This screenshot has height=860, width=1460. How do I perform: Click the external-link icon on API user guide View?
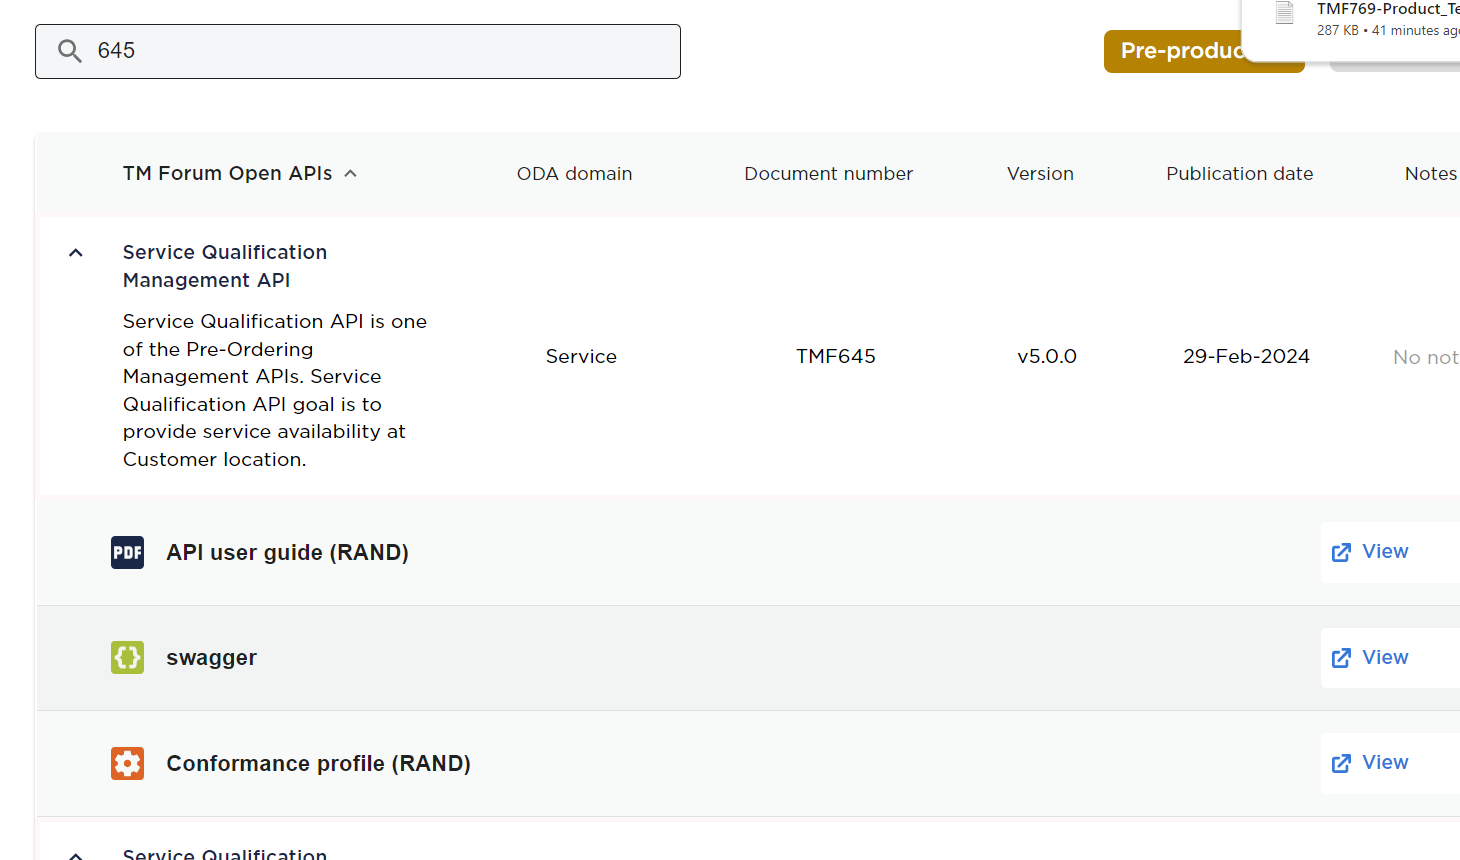tap(1342, 551)
